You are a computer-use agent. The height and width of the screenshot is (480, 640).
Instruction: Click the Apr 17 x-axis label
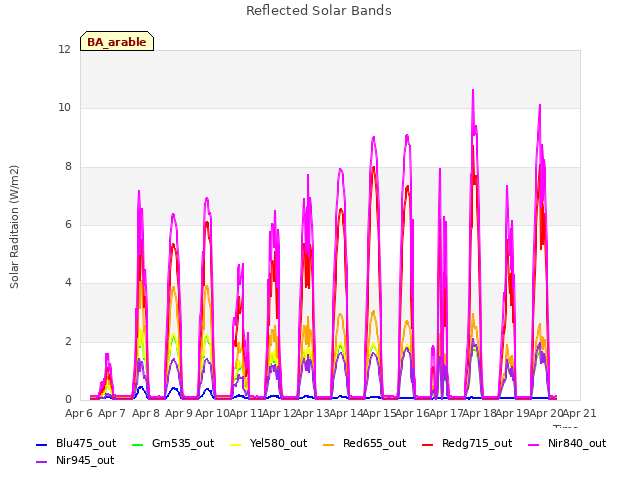[446, 413]
